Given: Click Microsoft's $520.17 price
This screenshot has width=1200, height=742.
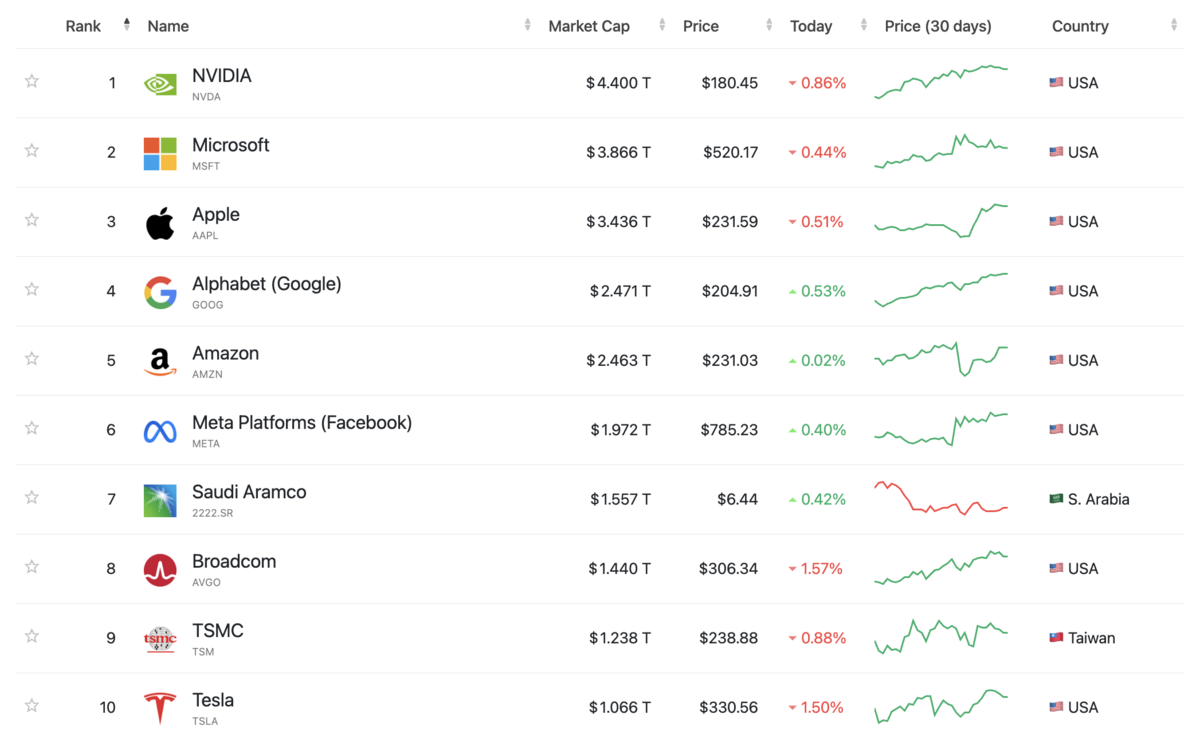Looking at the screenshot, I should [x=730, y=152].
